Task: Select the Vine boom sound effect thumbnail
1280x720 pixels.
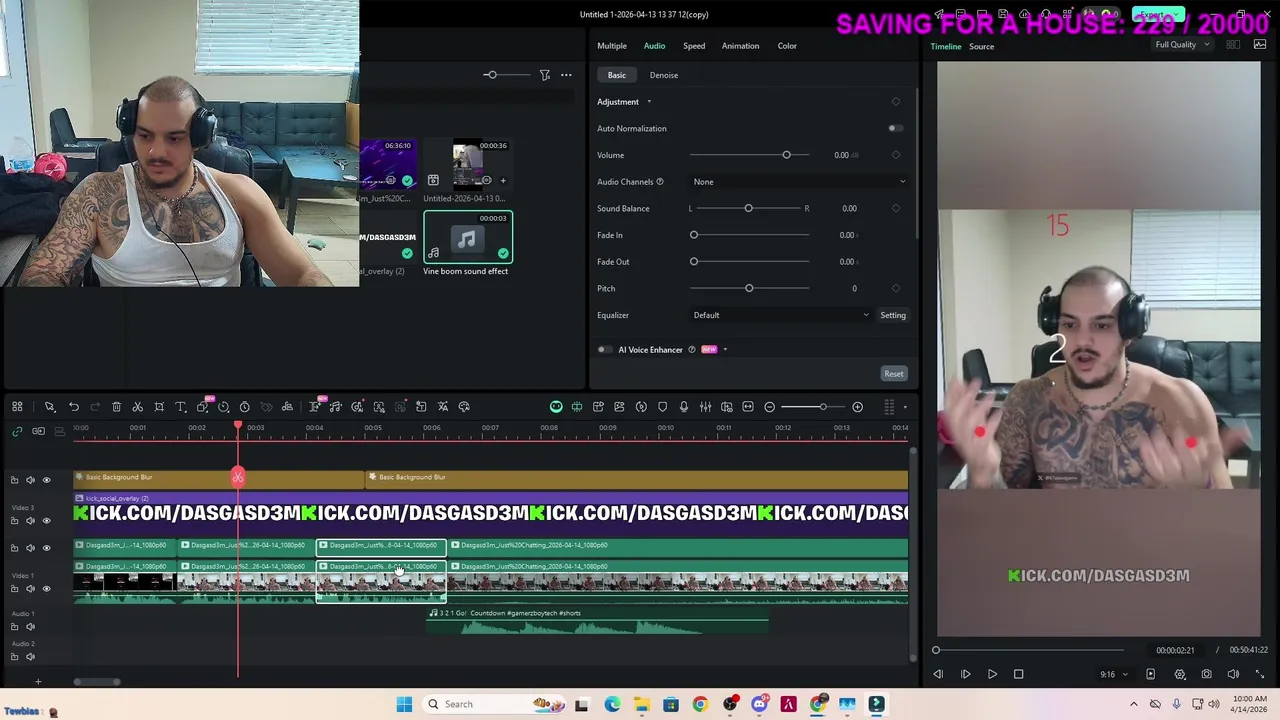Action: pyautogui.click(x=468, y=238)
